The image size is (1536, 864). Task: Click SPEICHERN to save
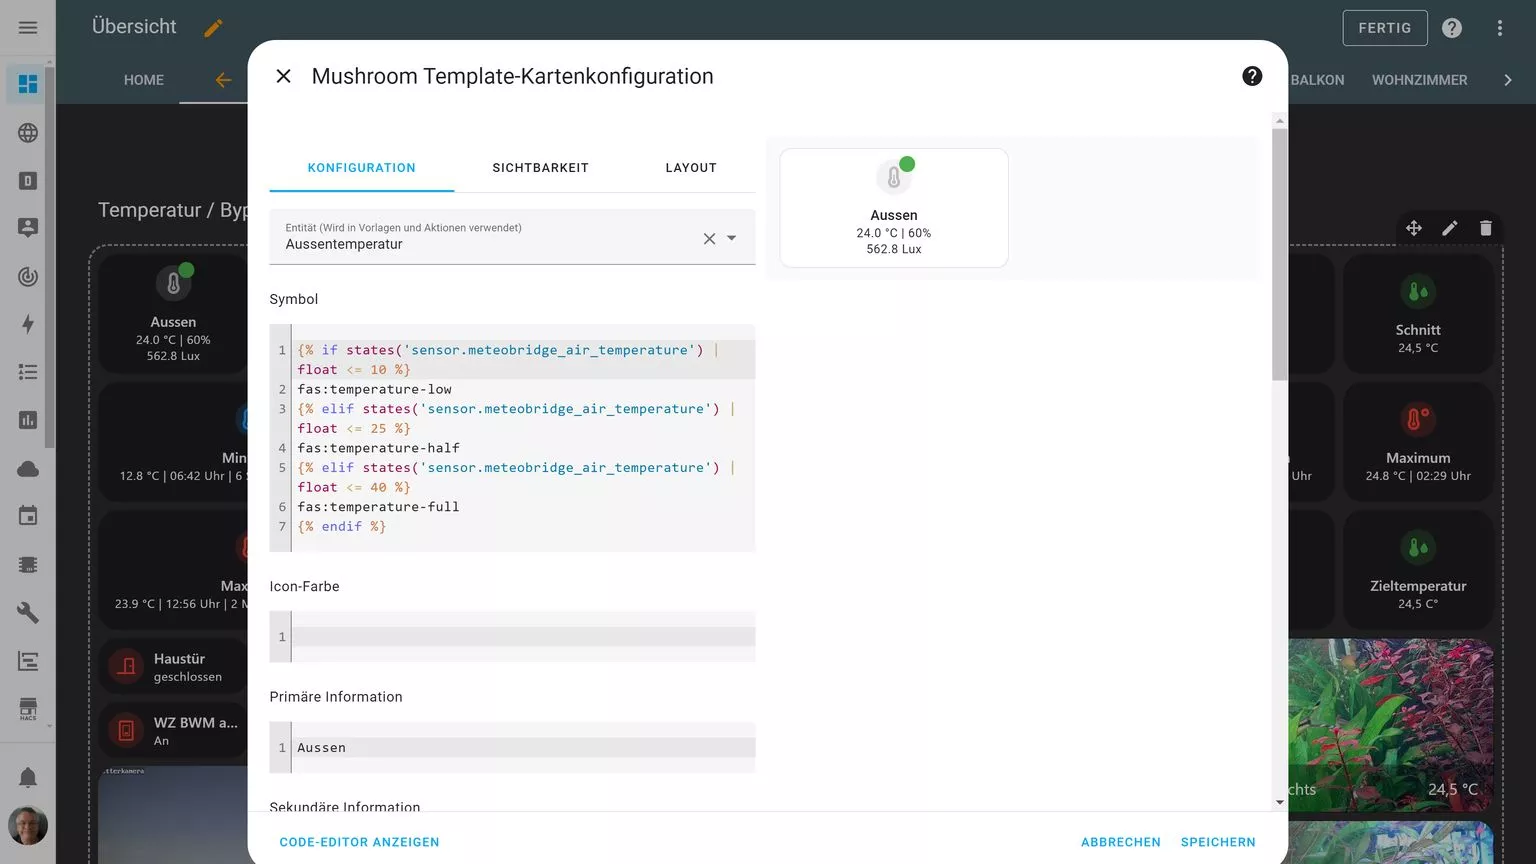[x=1218, y=842]
